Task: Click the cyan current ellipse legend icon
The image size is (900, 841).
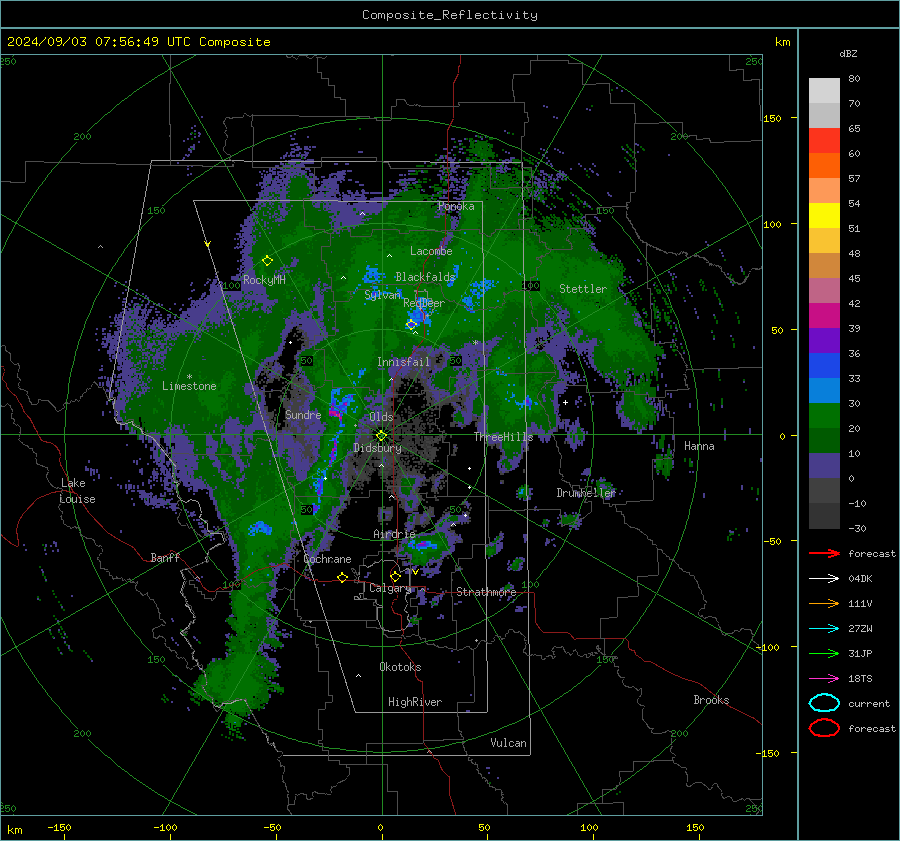Action: (824, 703)
